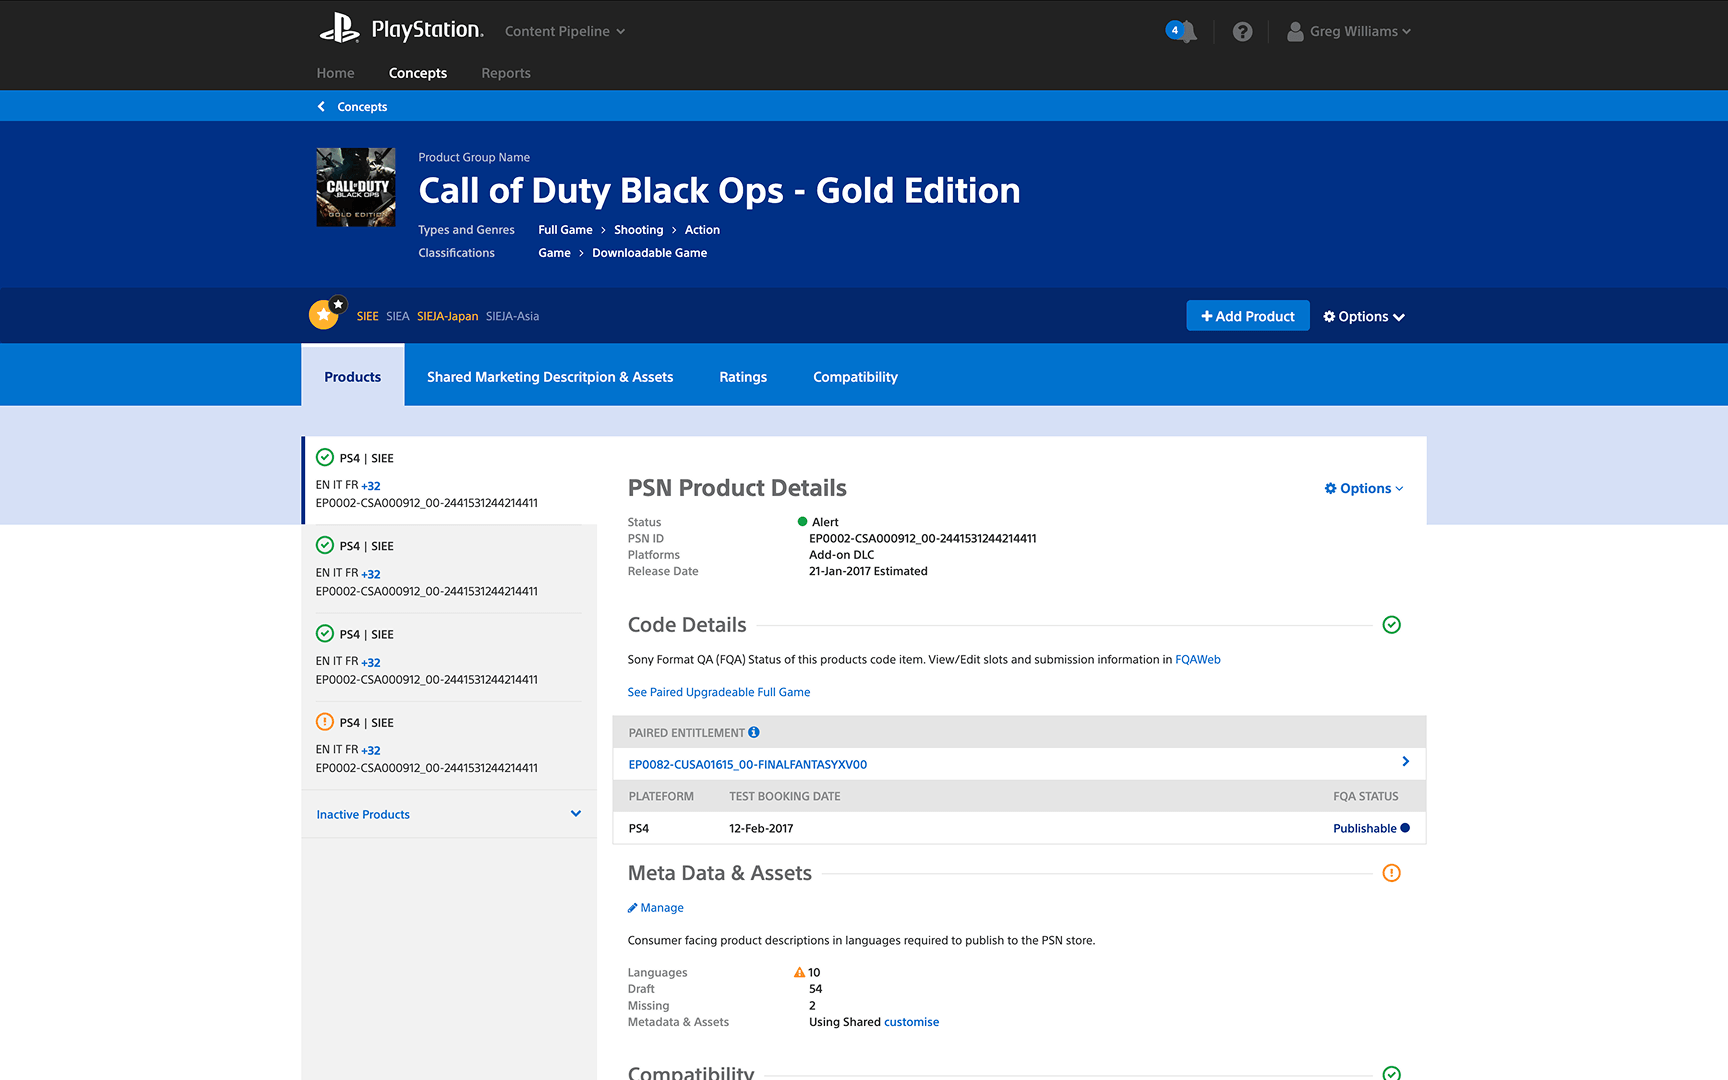Click the Action genre breadcrumb
Screen dimensions: 1728x1080
click(x=702, y=230)
